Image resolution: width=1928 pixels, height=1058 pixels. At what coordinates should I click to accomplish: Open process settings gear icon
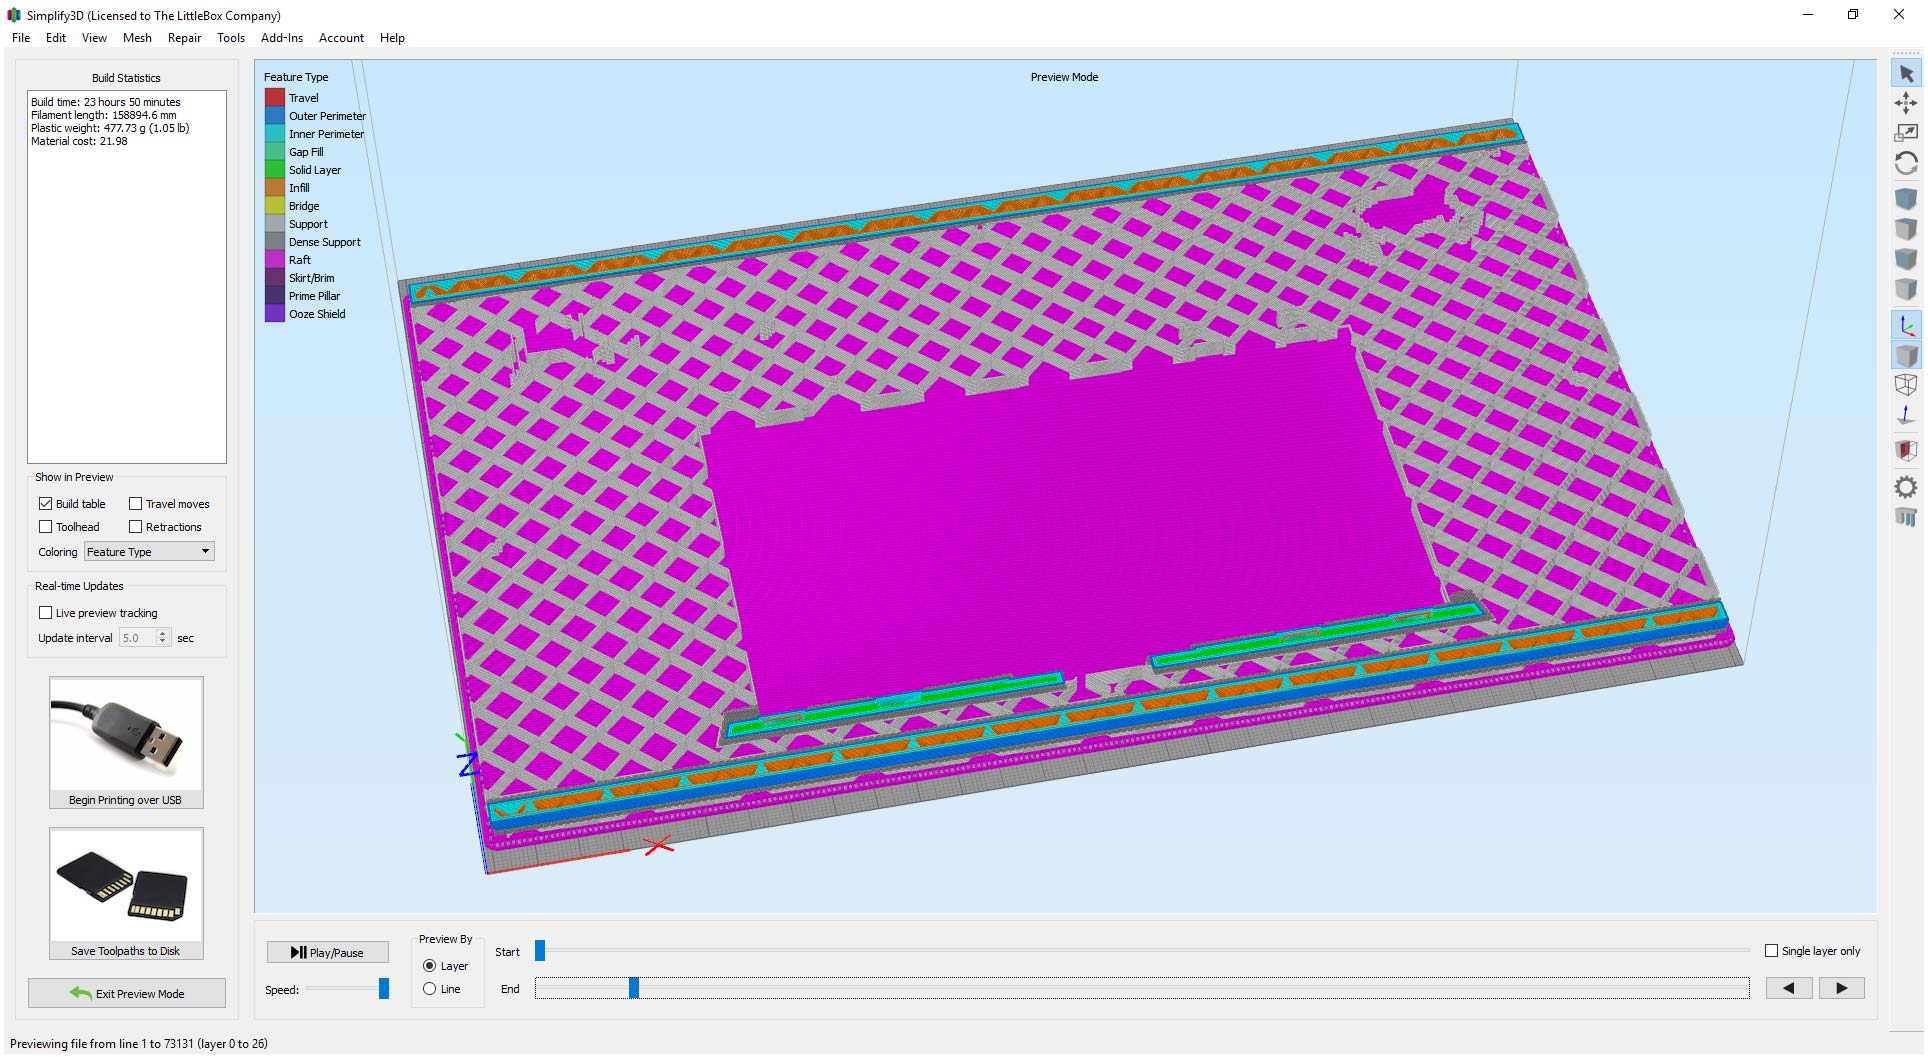(1906, 487)
